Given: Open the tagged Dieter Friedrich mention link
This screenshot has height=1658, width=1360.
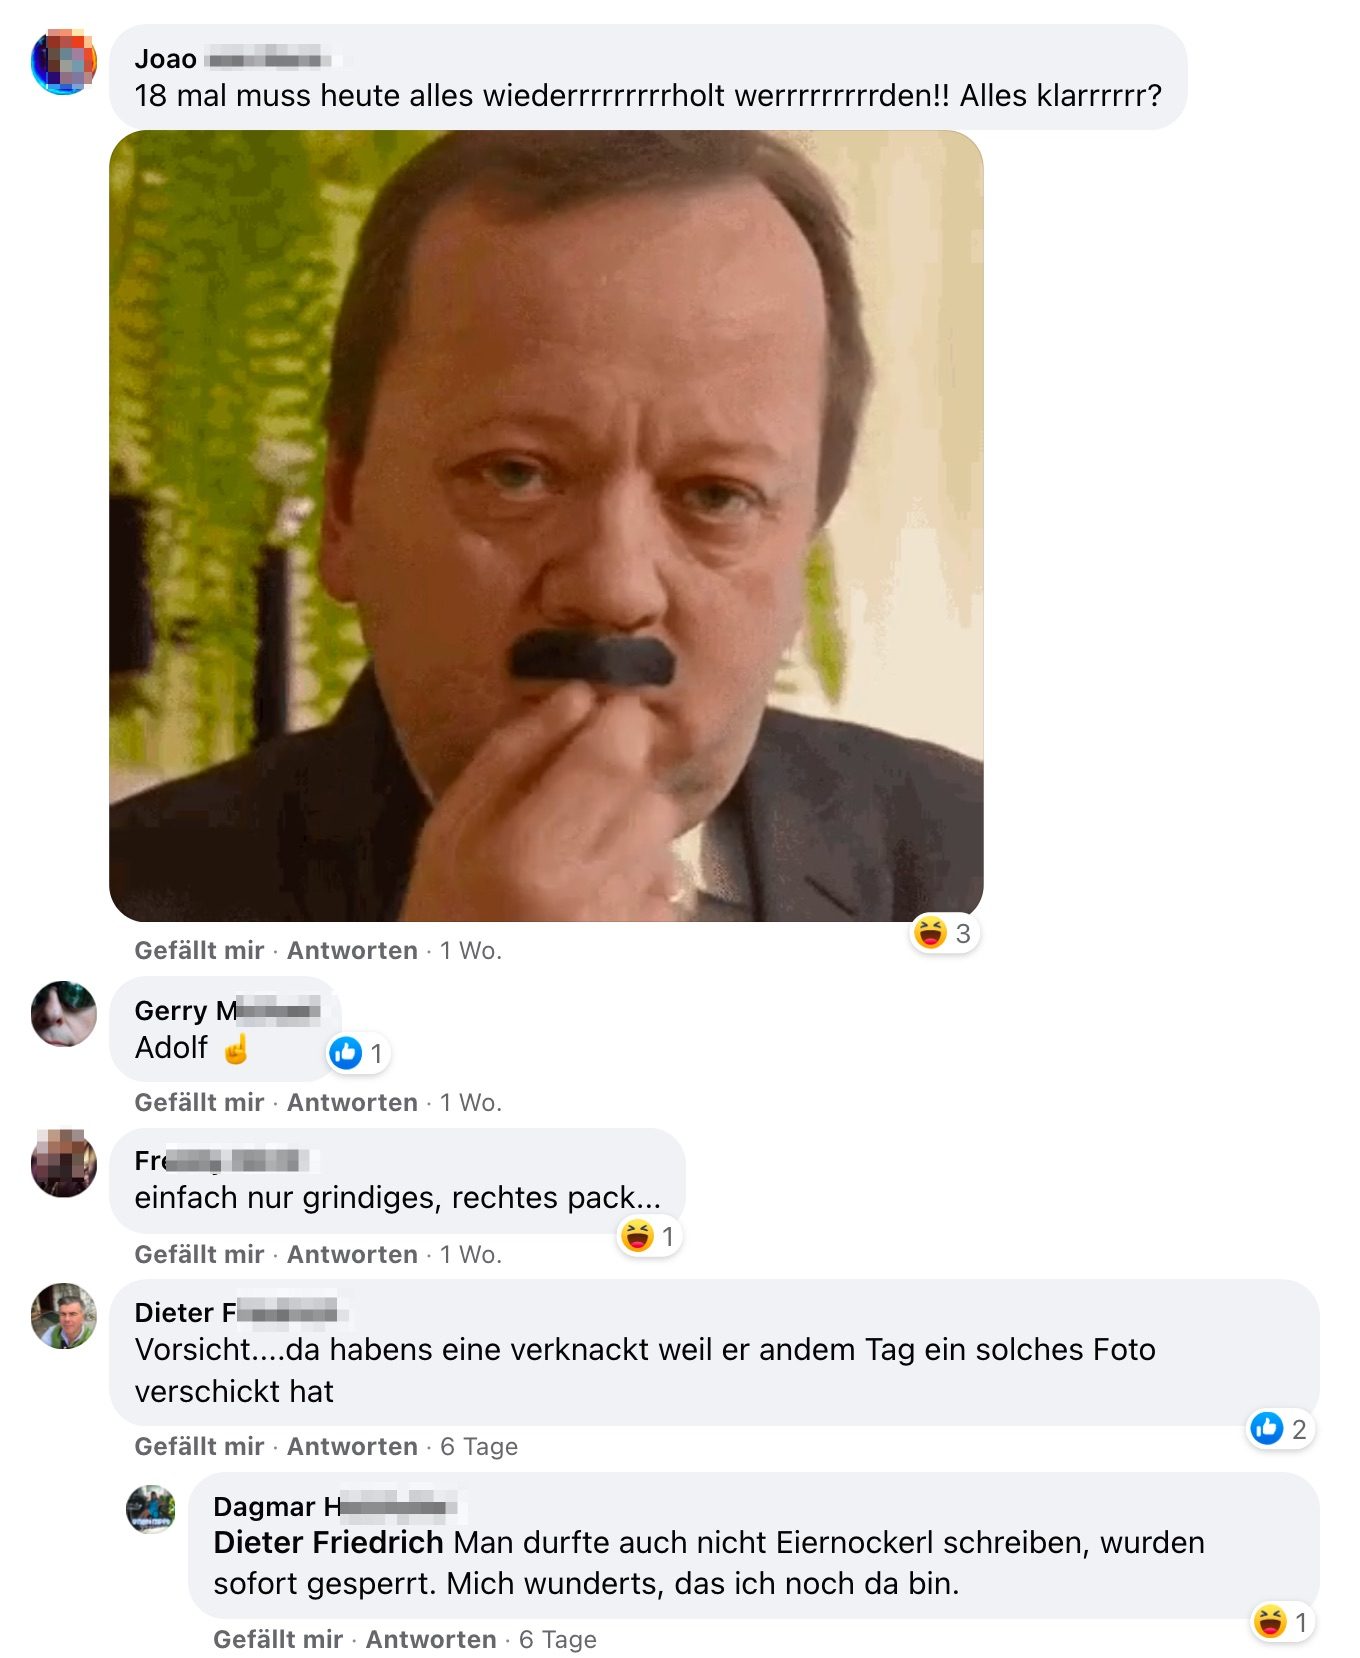Looking at the screenshot, I should point(328,1542).
